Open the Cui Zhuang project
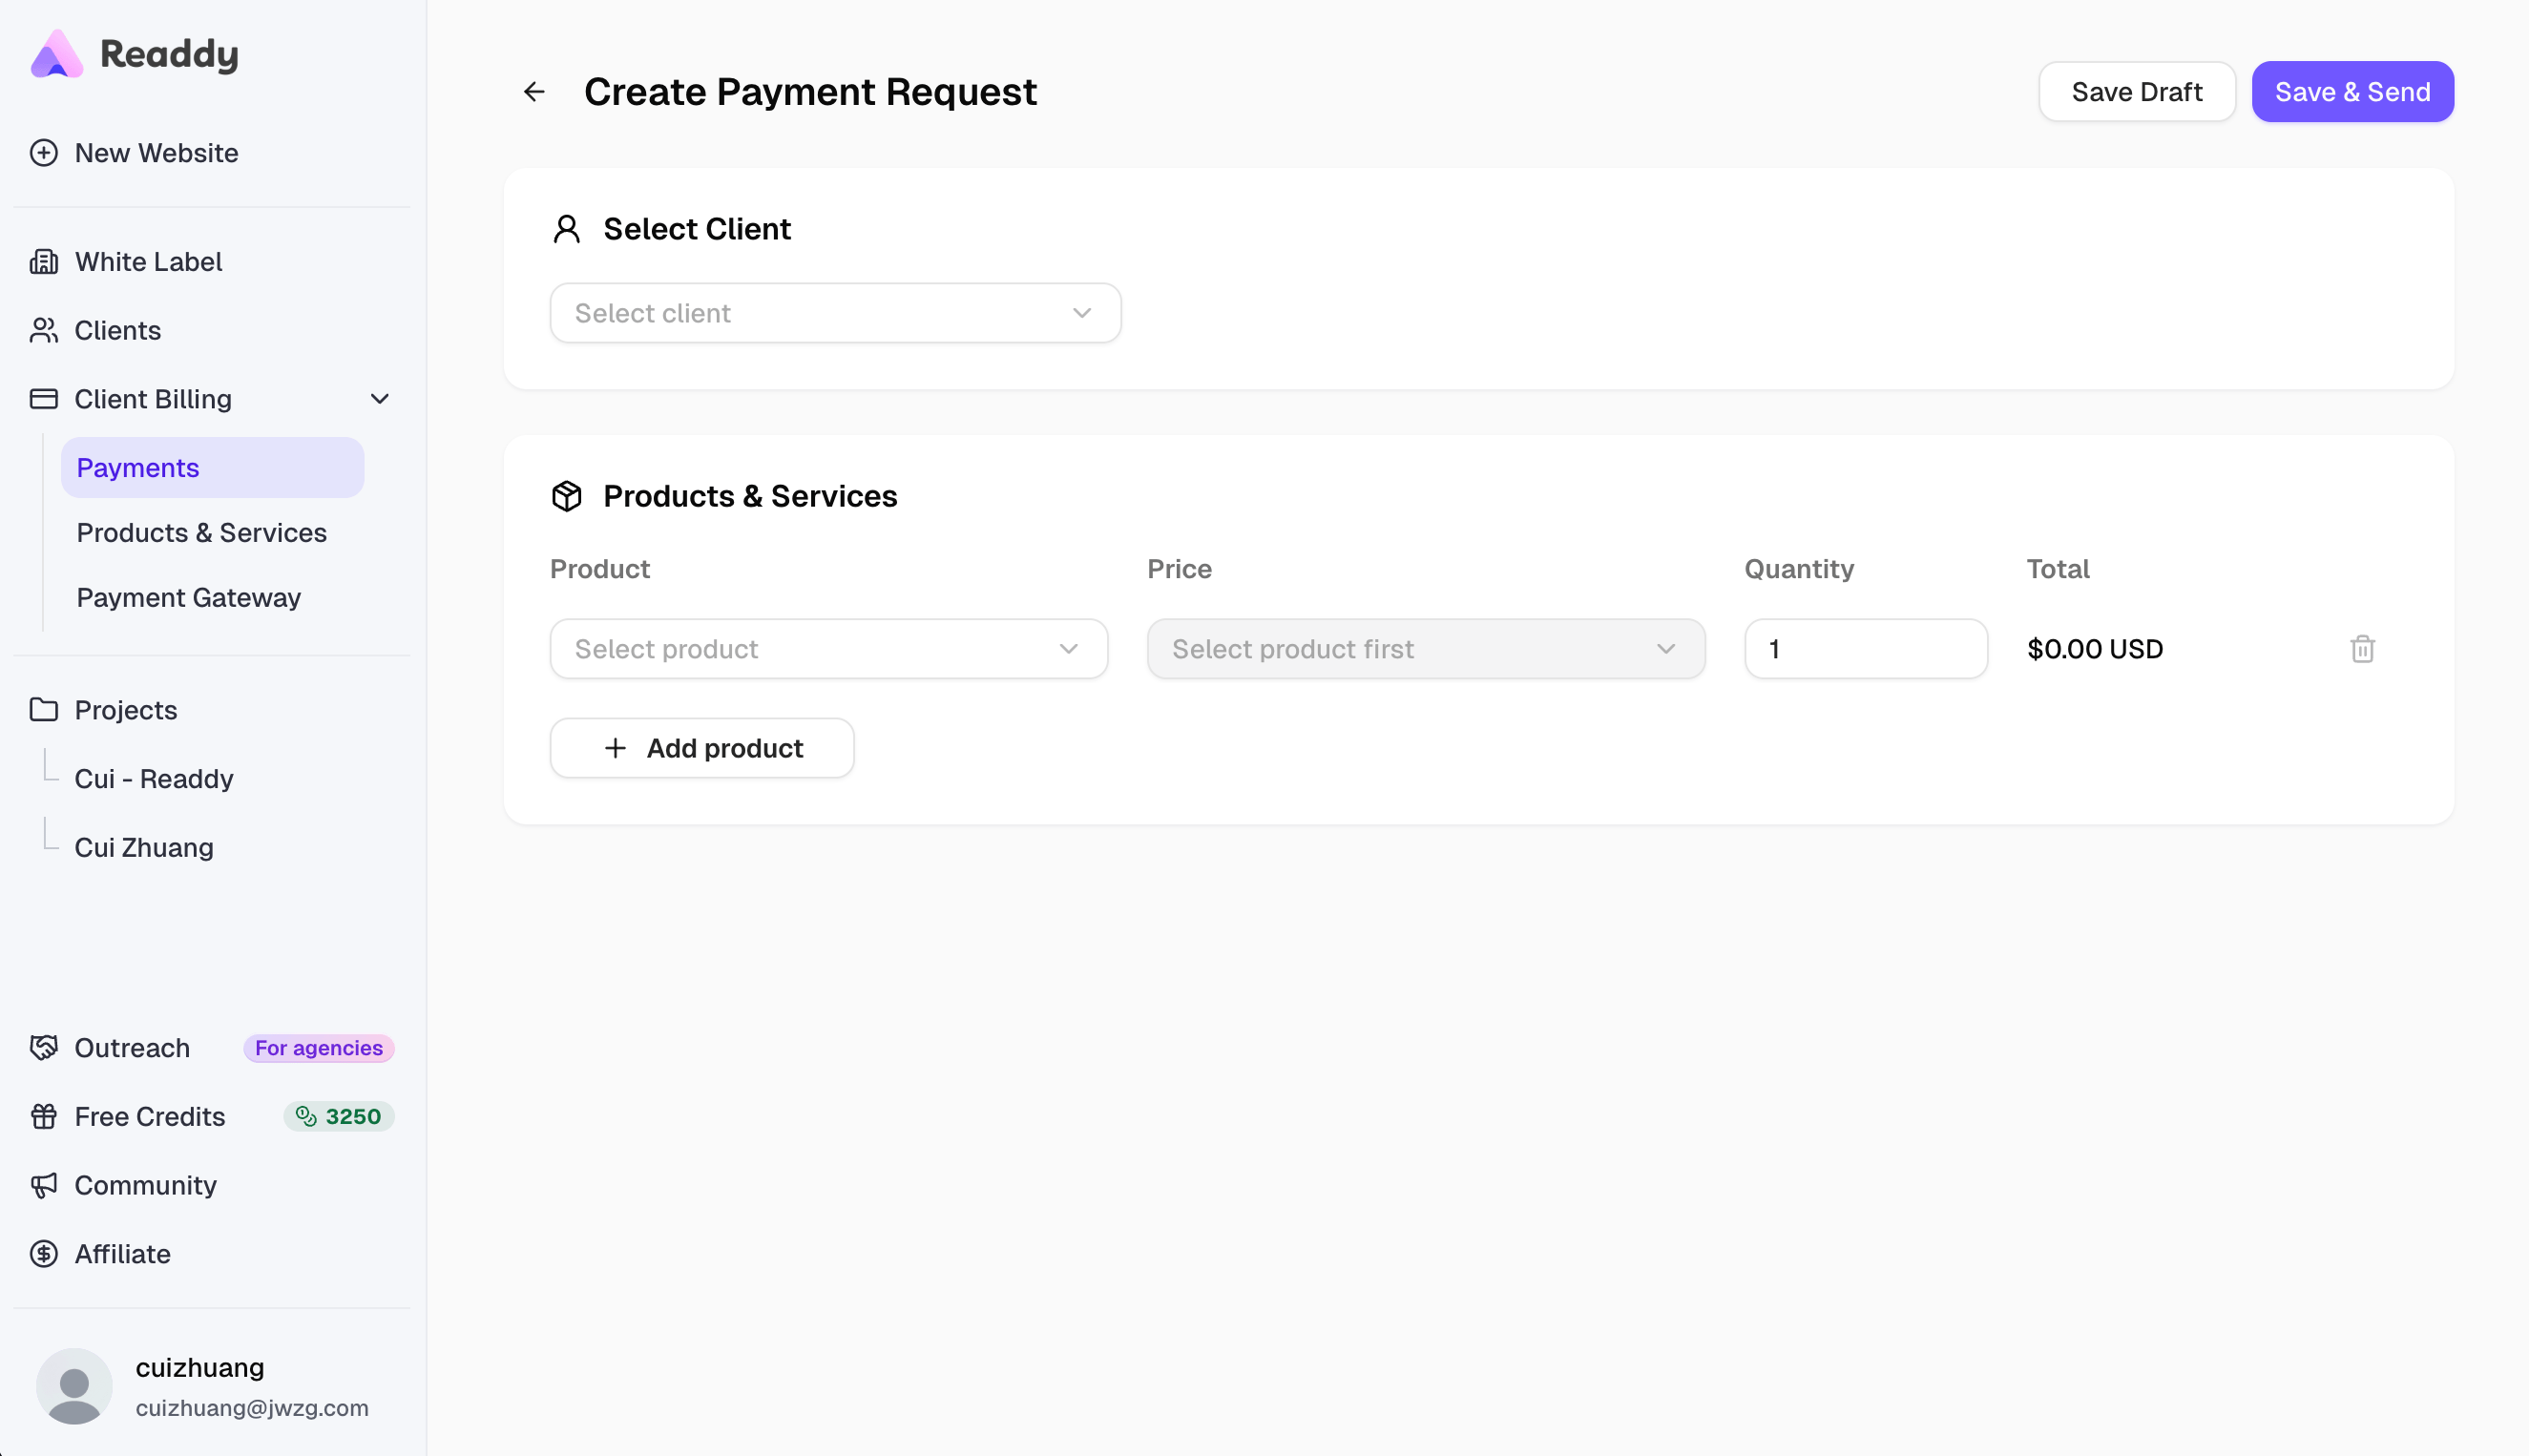The width and height of the screenshot is (2529, 1456). click(144, 848)
